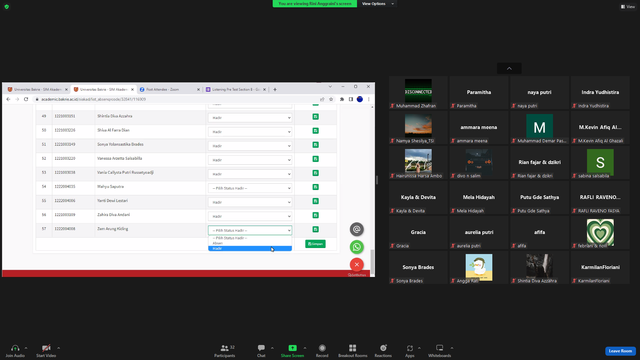Click the green save icon for Zaen Arung Kiding
The height and width of the screenshot is (360, 640).
pos(316,229)
